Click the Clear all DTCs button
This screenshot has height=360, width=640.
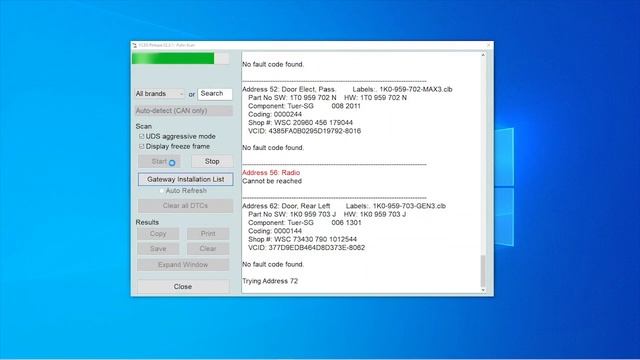(185, 206)
